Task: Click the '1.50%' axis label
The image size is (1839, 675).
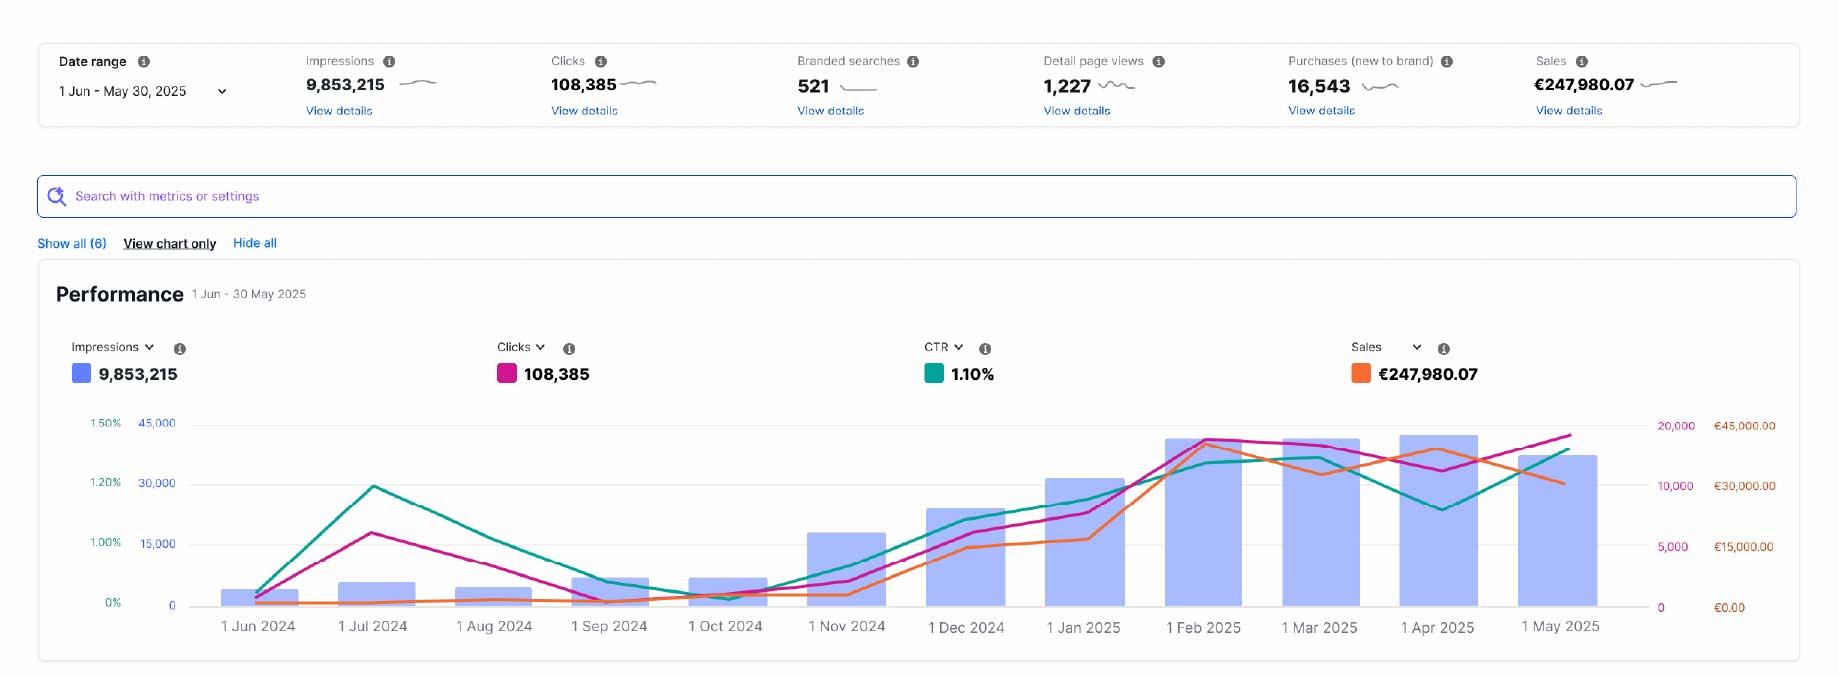Action: [x=105, y=423]
